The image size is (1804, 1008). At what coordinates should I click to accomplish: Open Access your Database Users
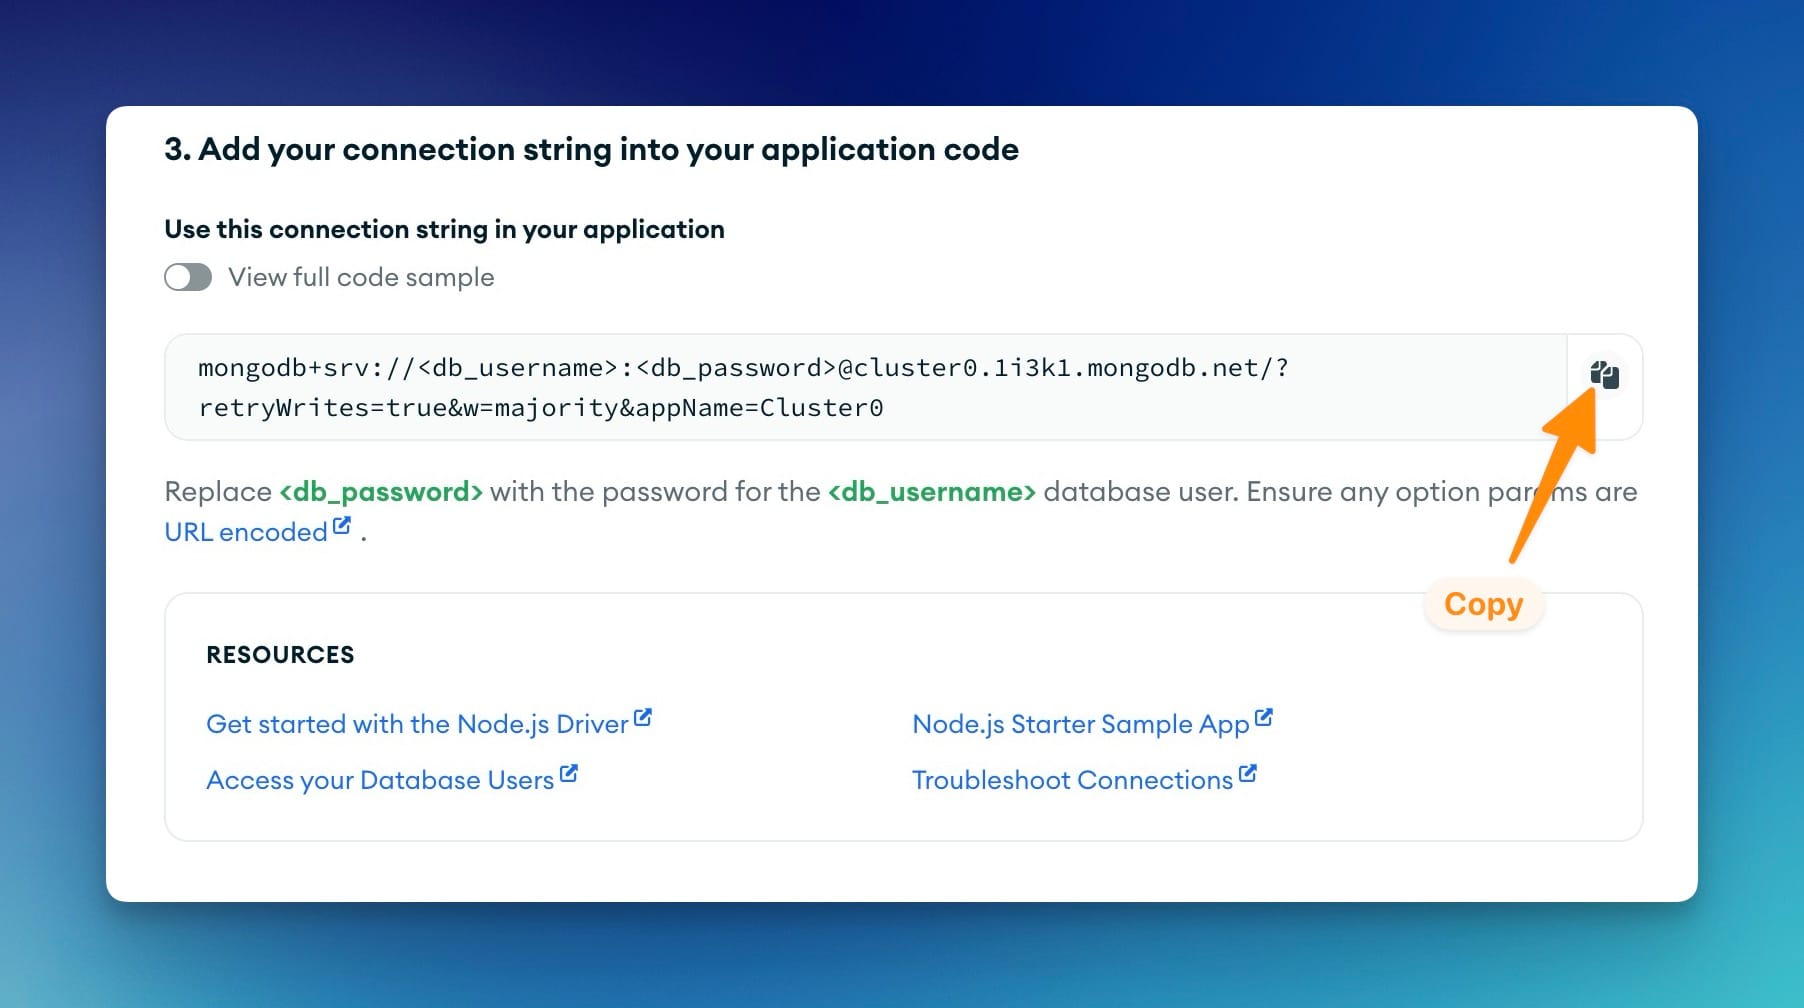click(x=380, y=780)
